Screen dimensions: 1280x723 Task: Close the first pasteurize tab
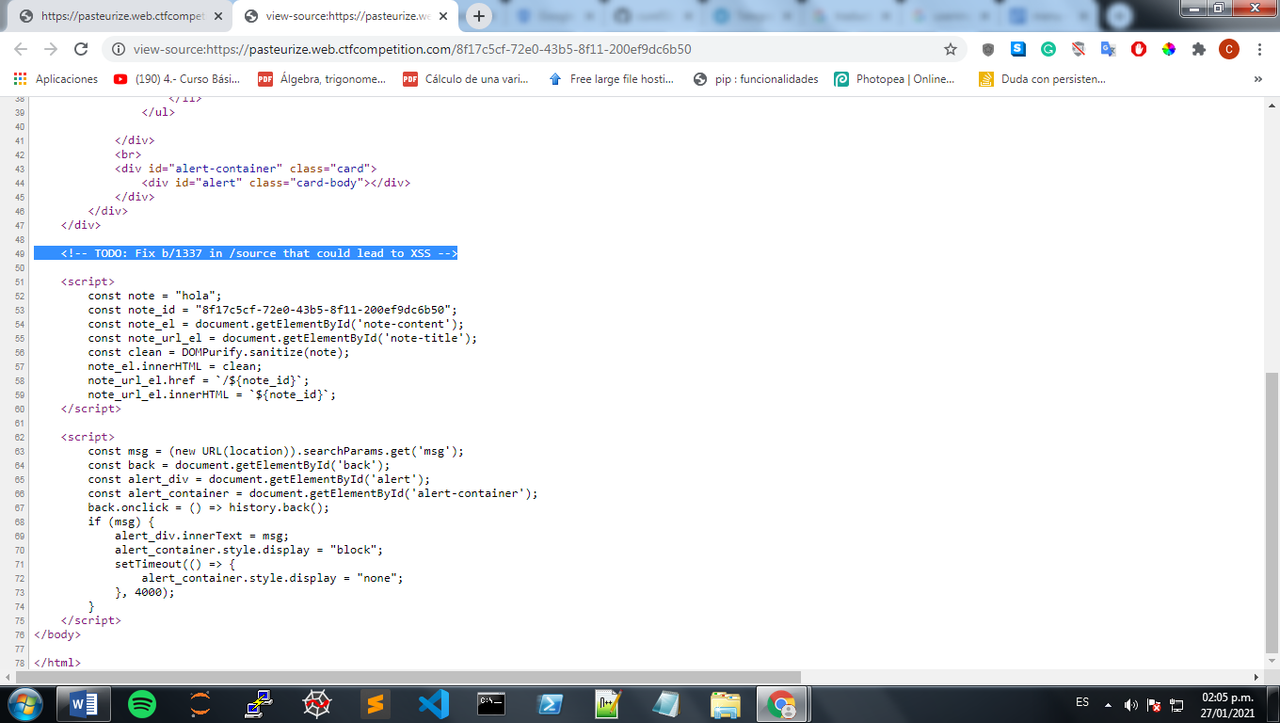[x=218, y=16]
